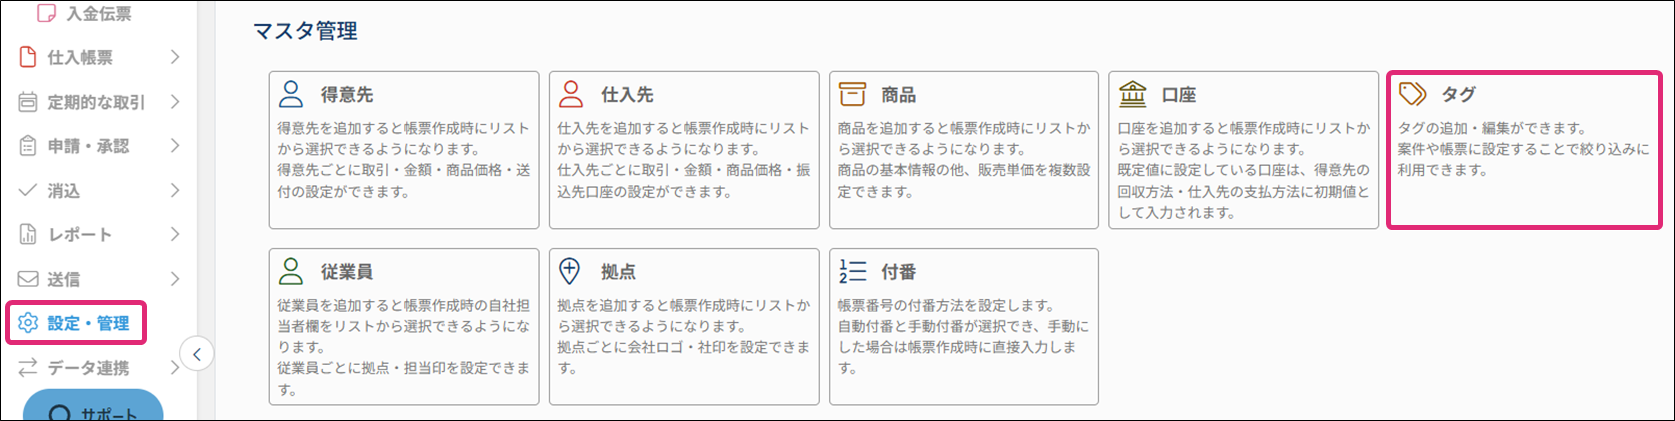Click the 口座 bank building icon

[x=1132, y=94]
